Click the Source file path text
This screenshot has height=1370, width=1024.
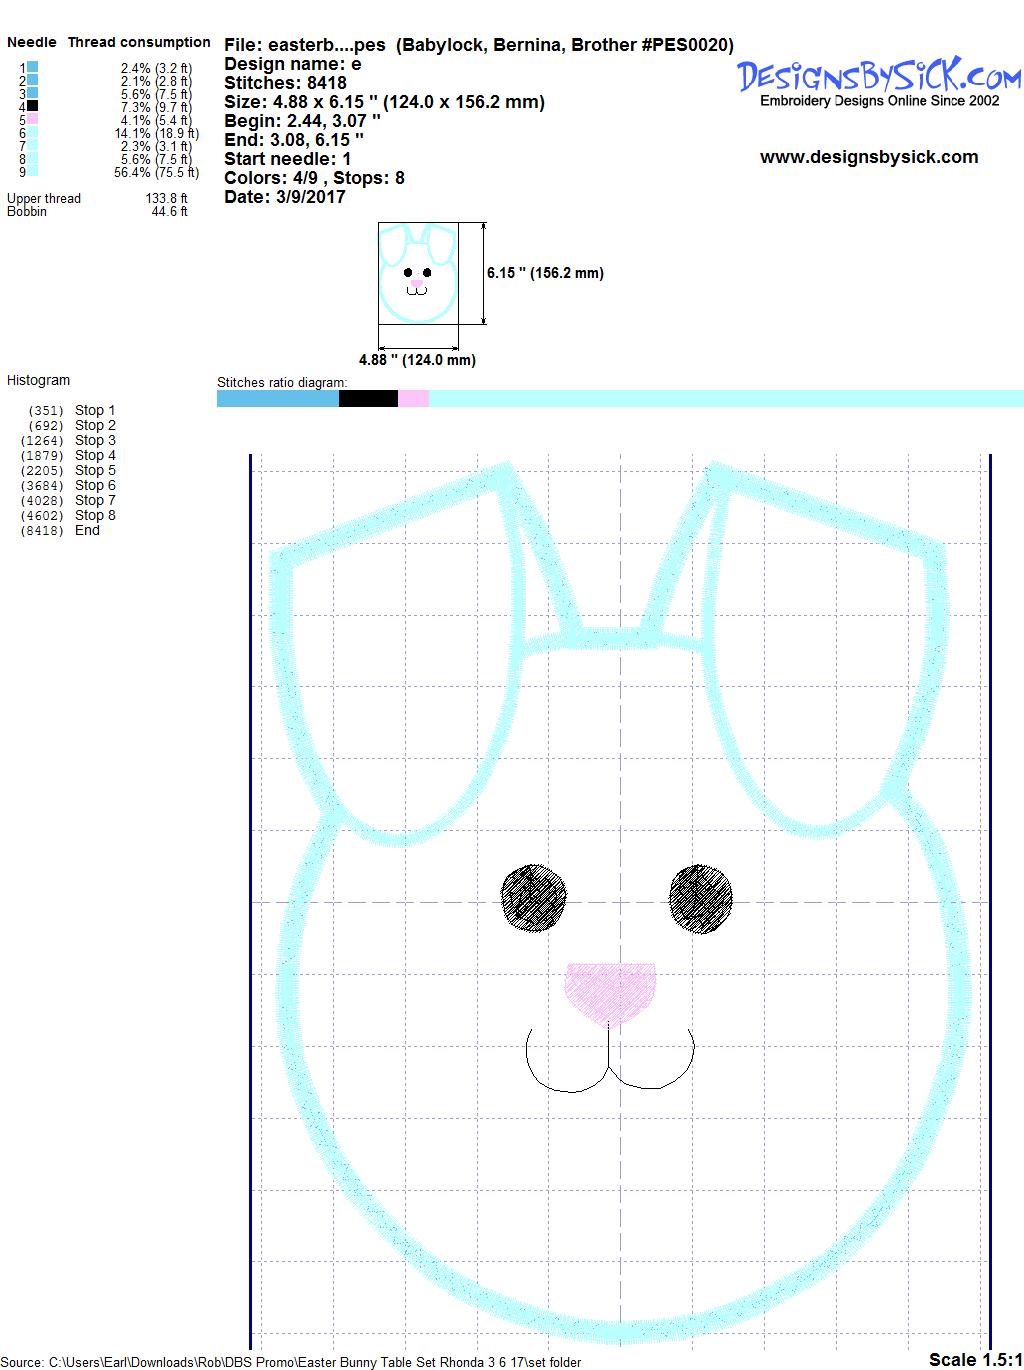[x=290, y=1362]
